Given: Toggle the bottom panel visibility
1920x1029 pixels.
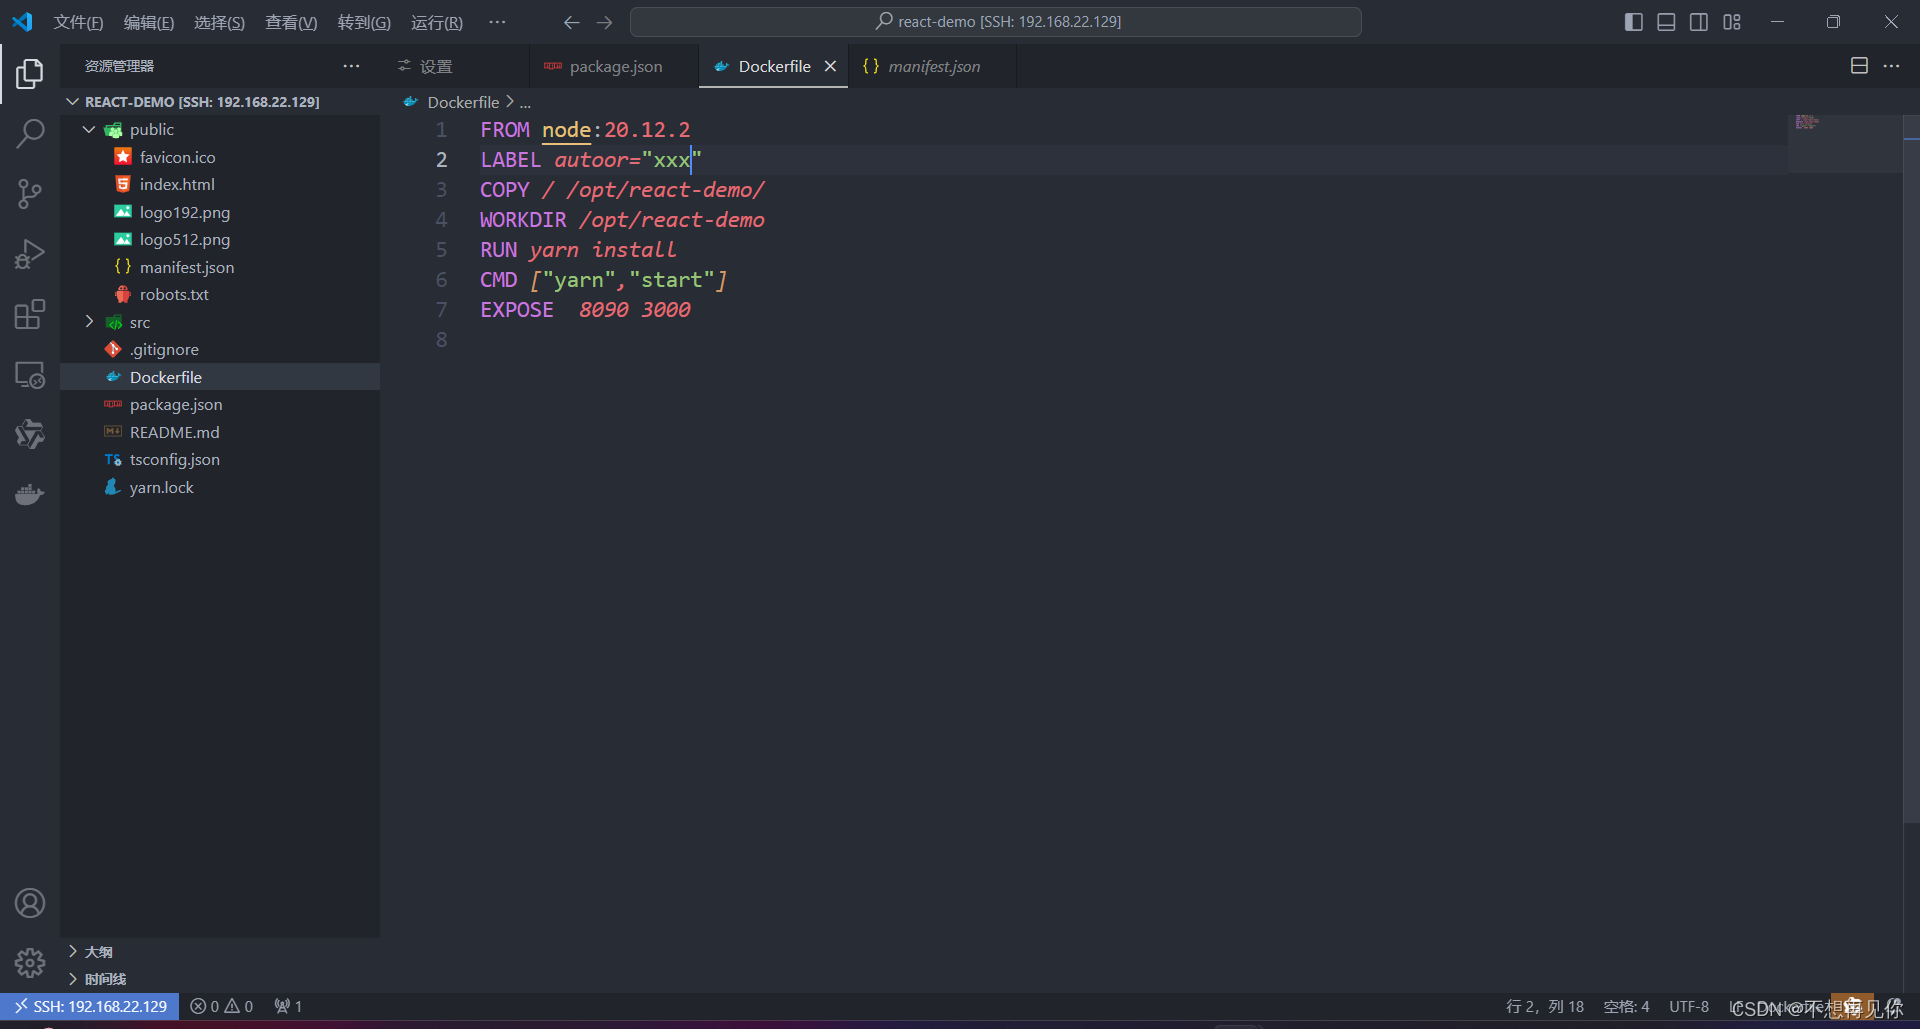Looking at the screenshot, I should pos(1666,21).
